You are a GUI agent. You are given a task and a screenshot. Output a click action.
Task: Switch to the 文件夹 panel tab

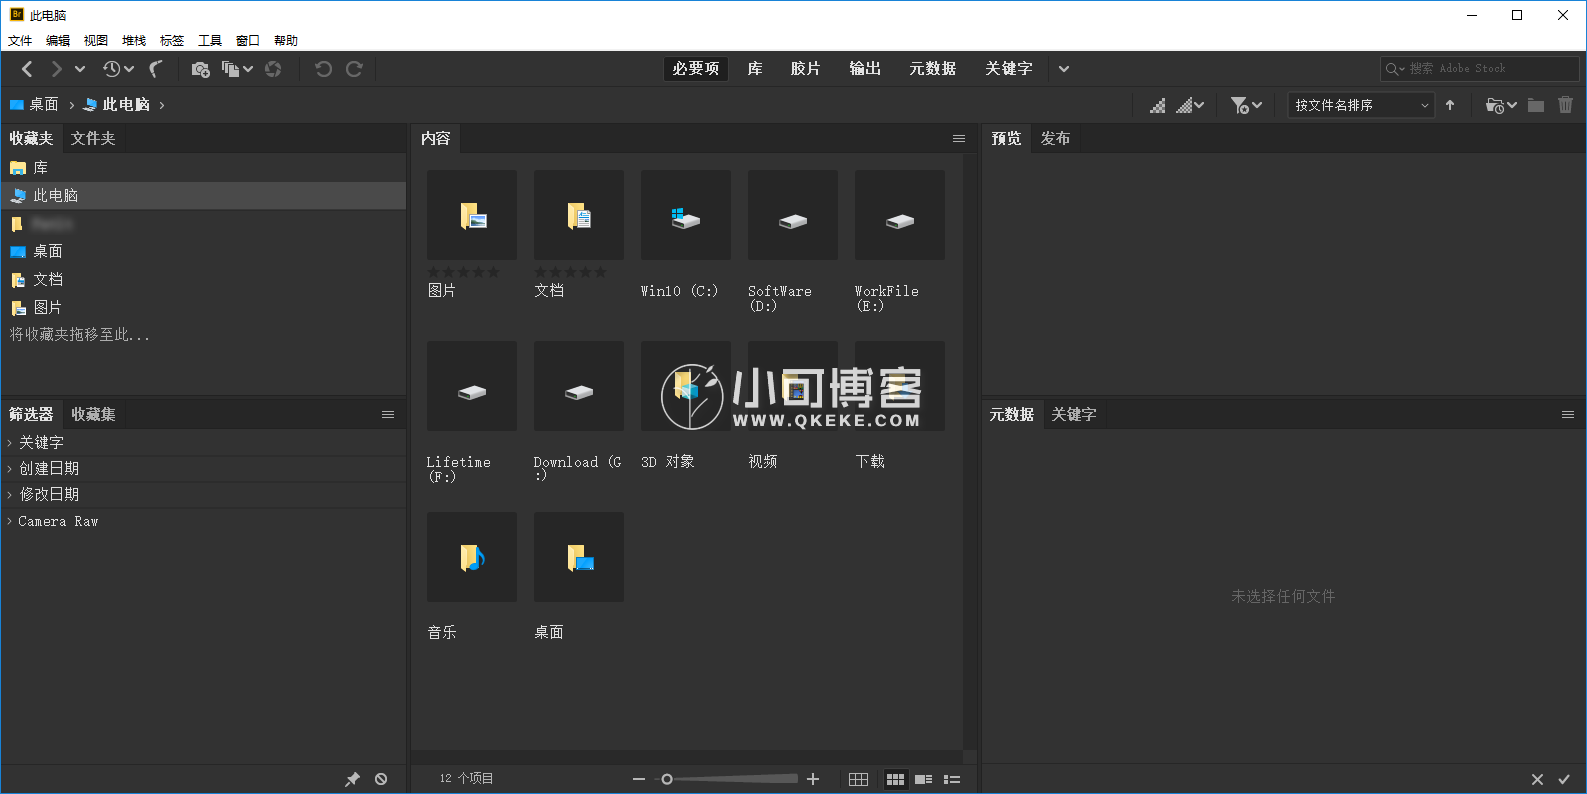point(93,139)
